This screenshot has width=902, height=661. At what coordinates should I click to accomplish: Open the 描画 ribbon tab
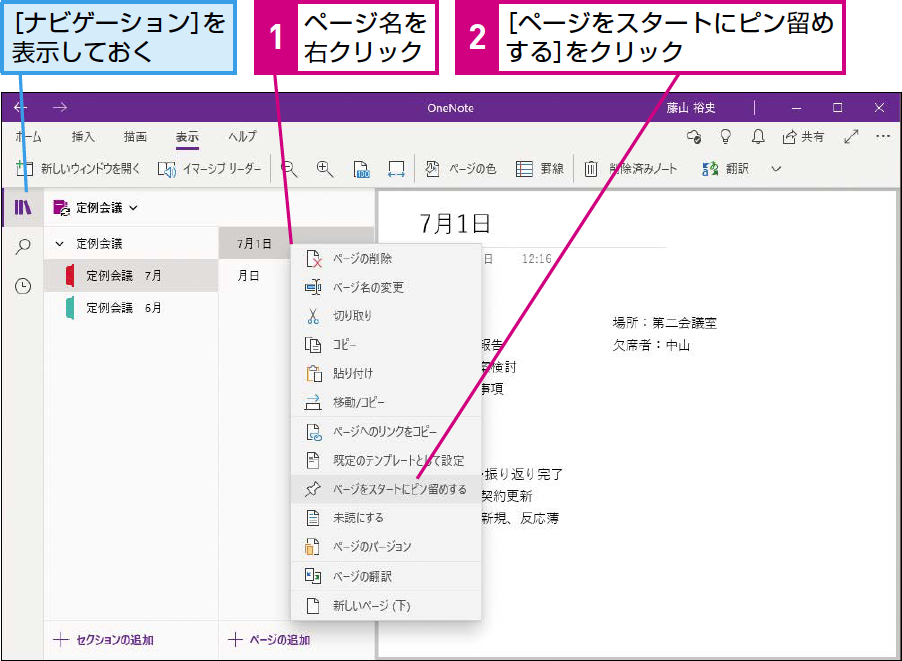(135, 137)
